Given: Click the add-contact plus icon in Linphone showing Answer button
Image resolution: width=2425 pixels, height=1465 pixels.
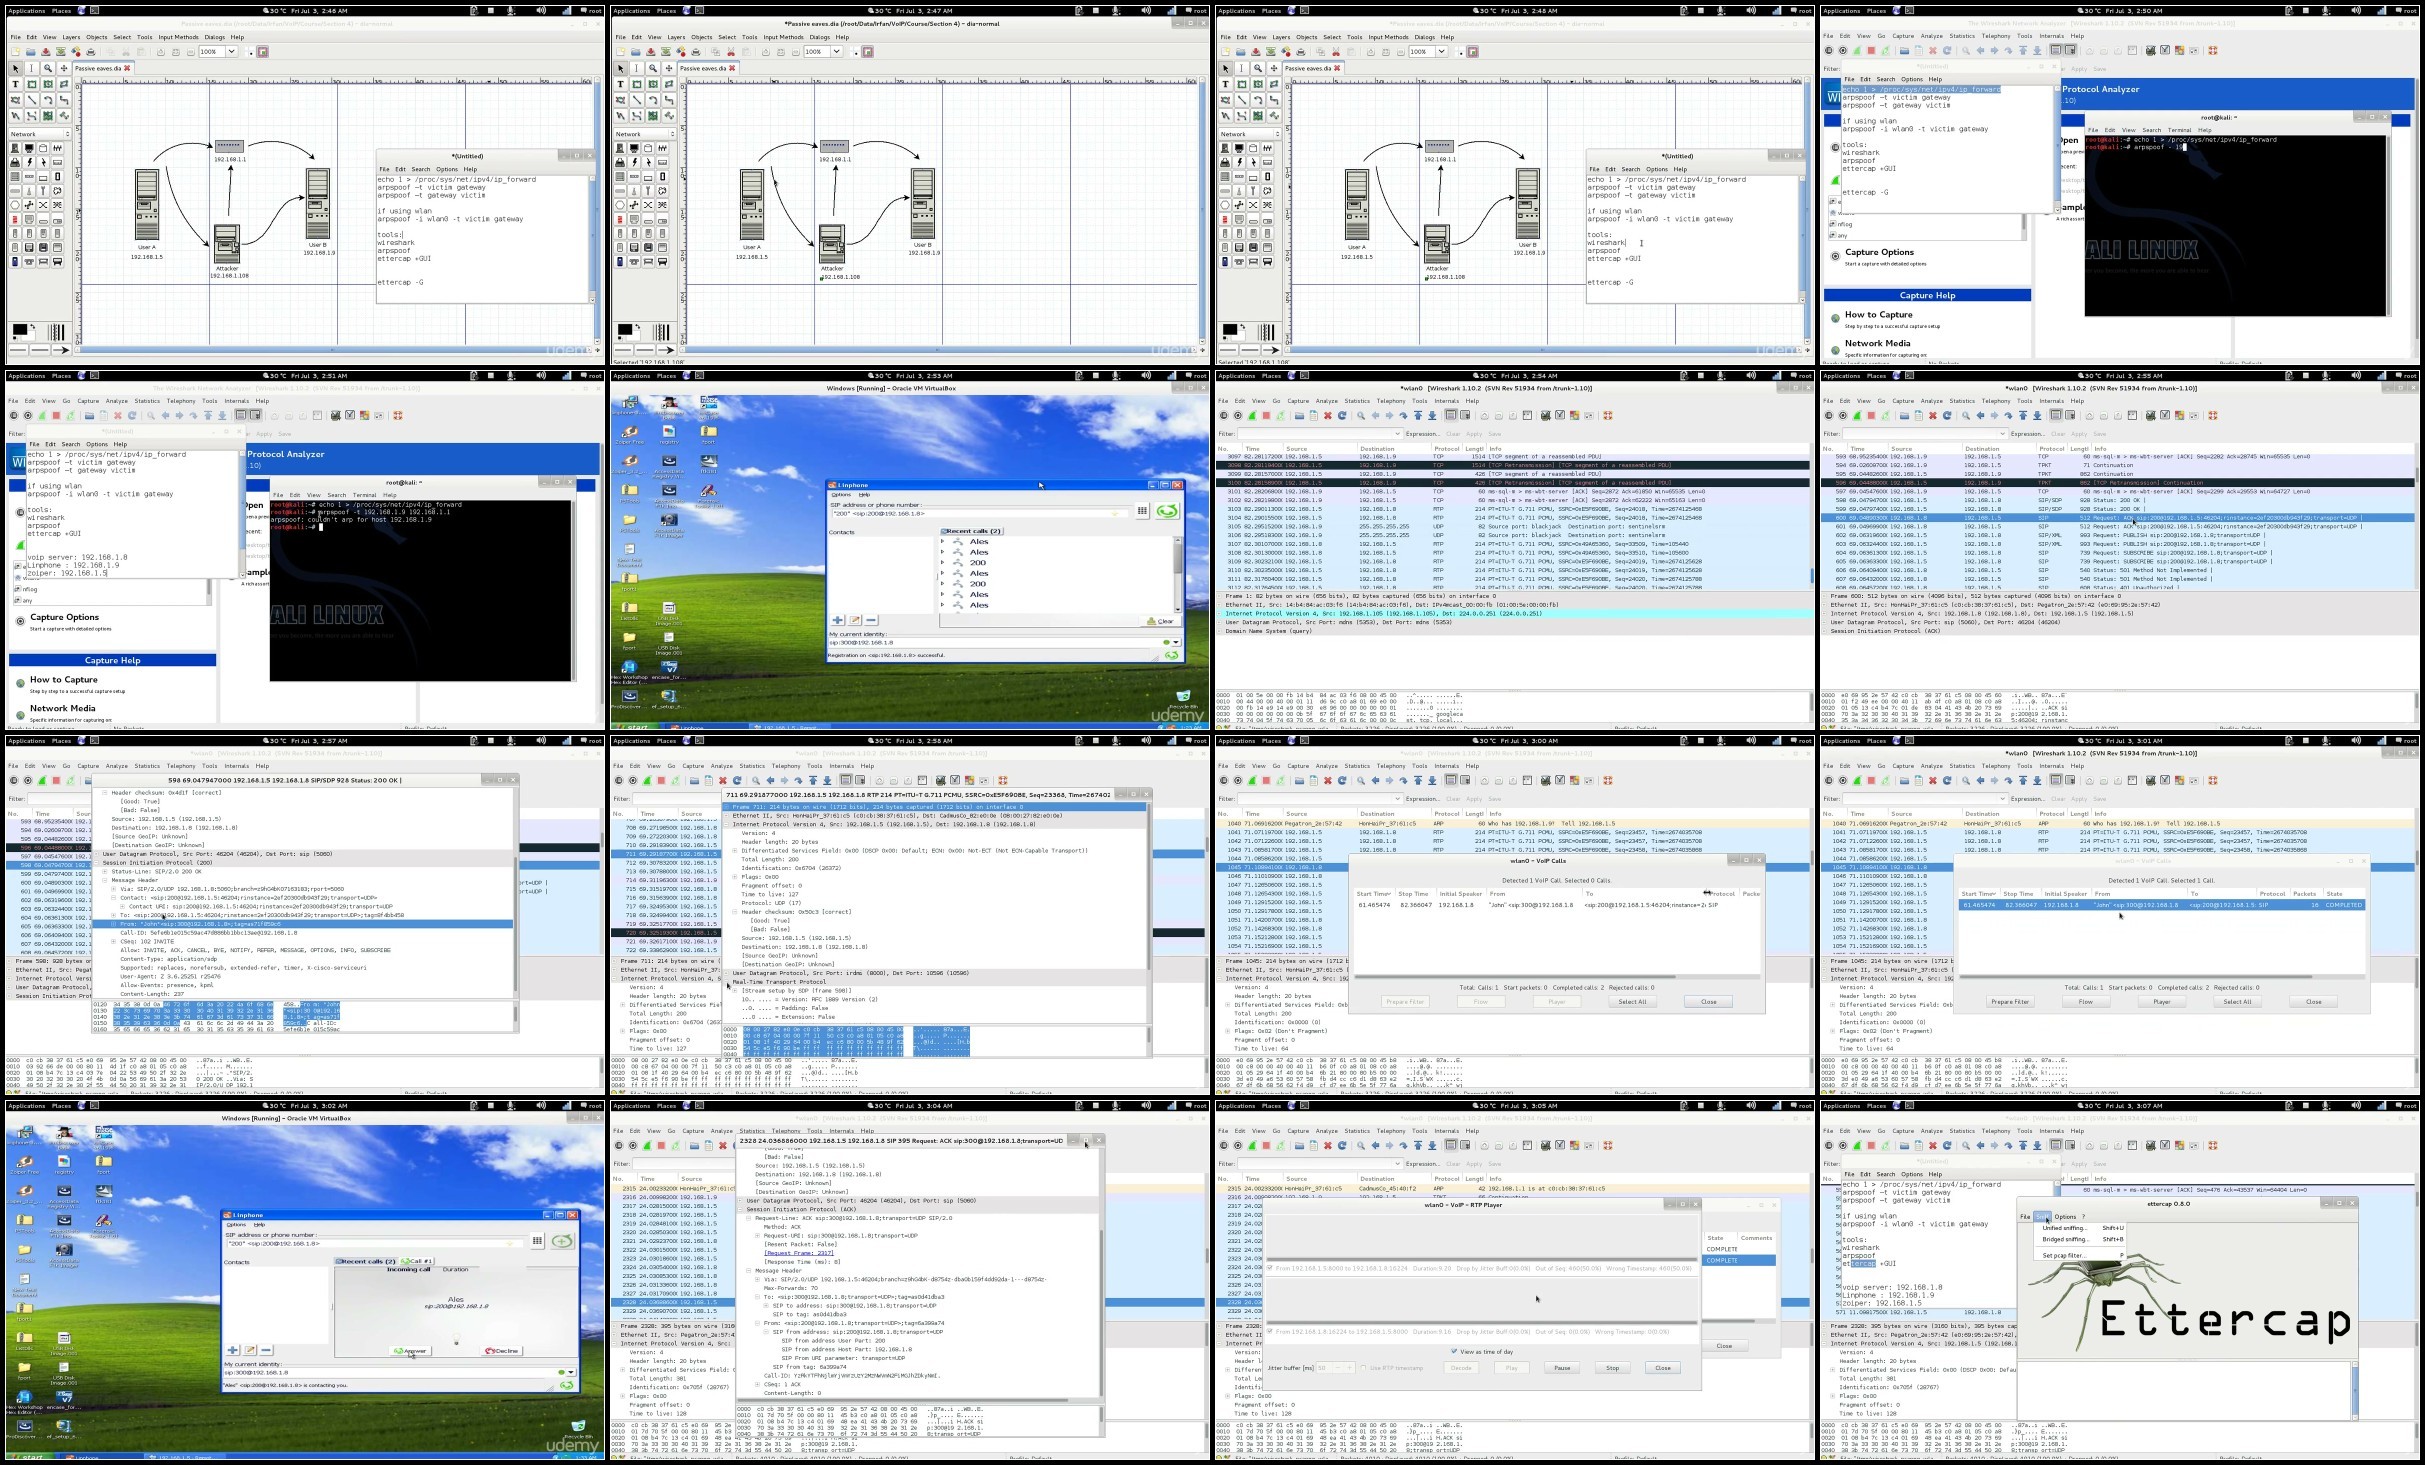Looking at the screenshot, I should [233, 1350].
